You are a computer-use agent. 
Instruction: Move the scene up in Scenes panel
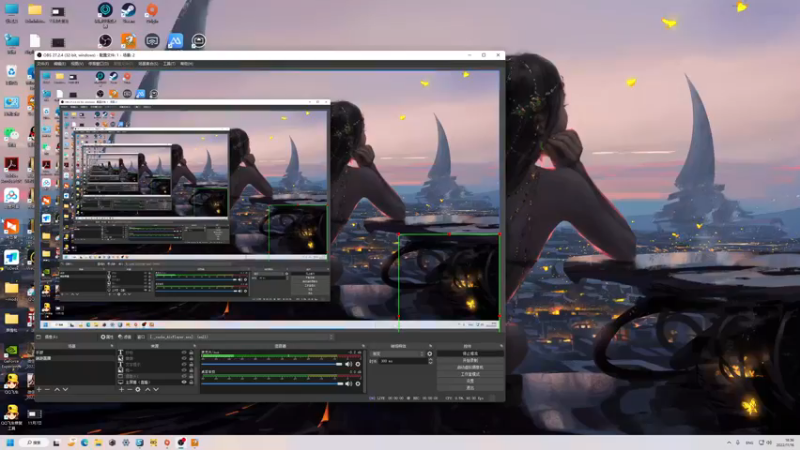click(x=57, y=389)
